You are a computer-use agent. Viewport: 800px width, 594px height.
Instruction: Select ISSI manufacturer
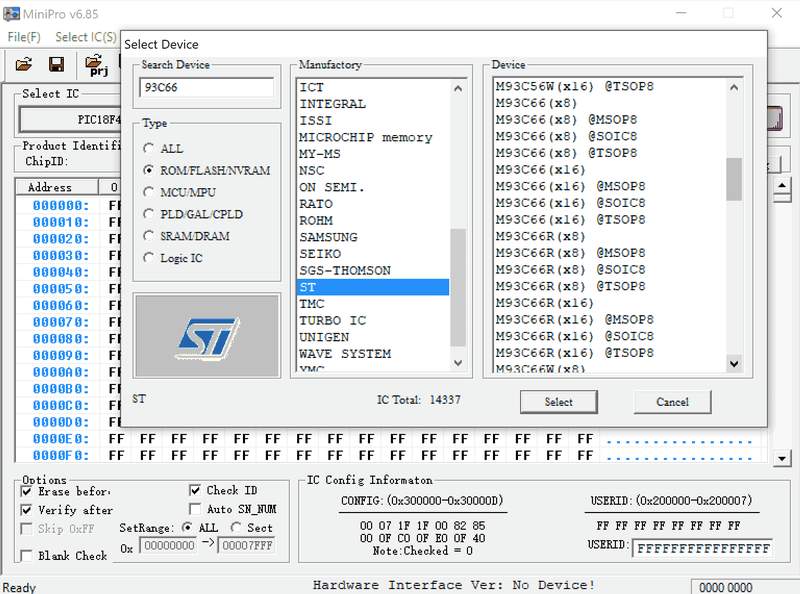coord(372,121)
